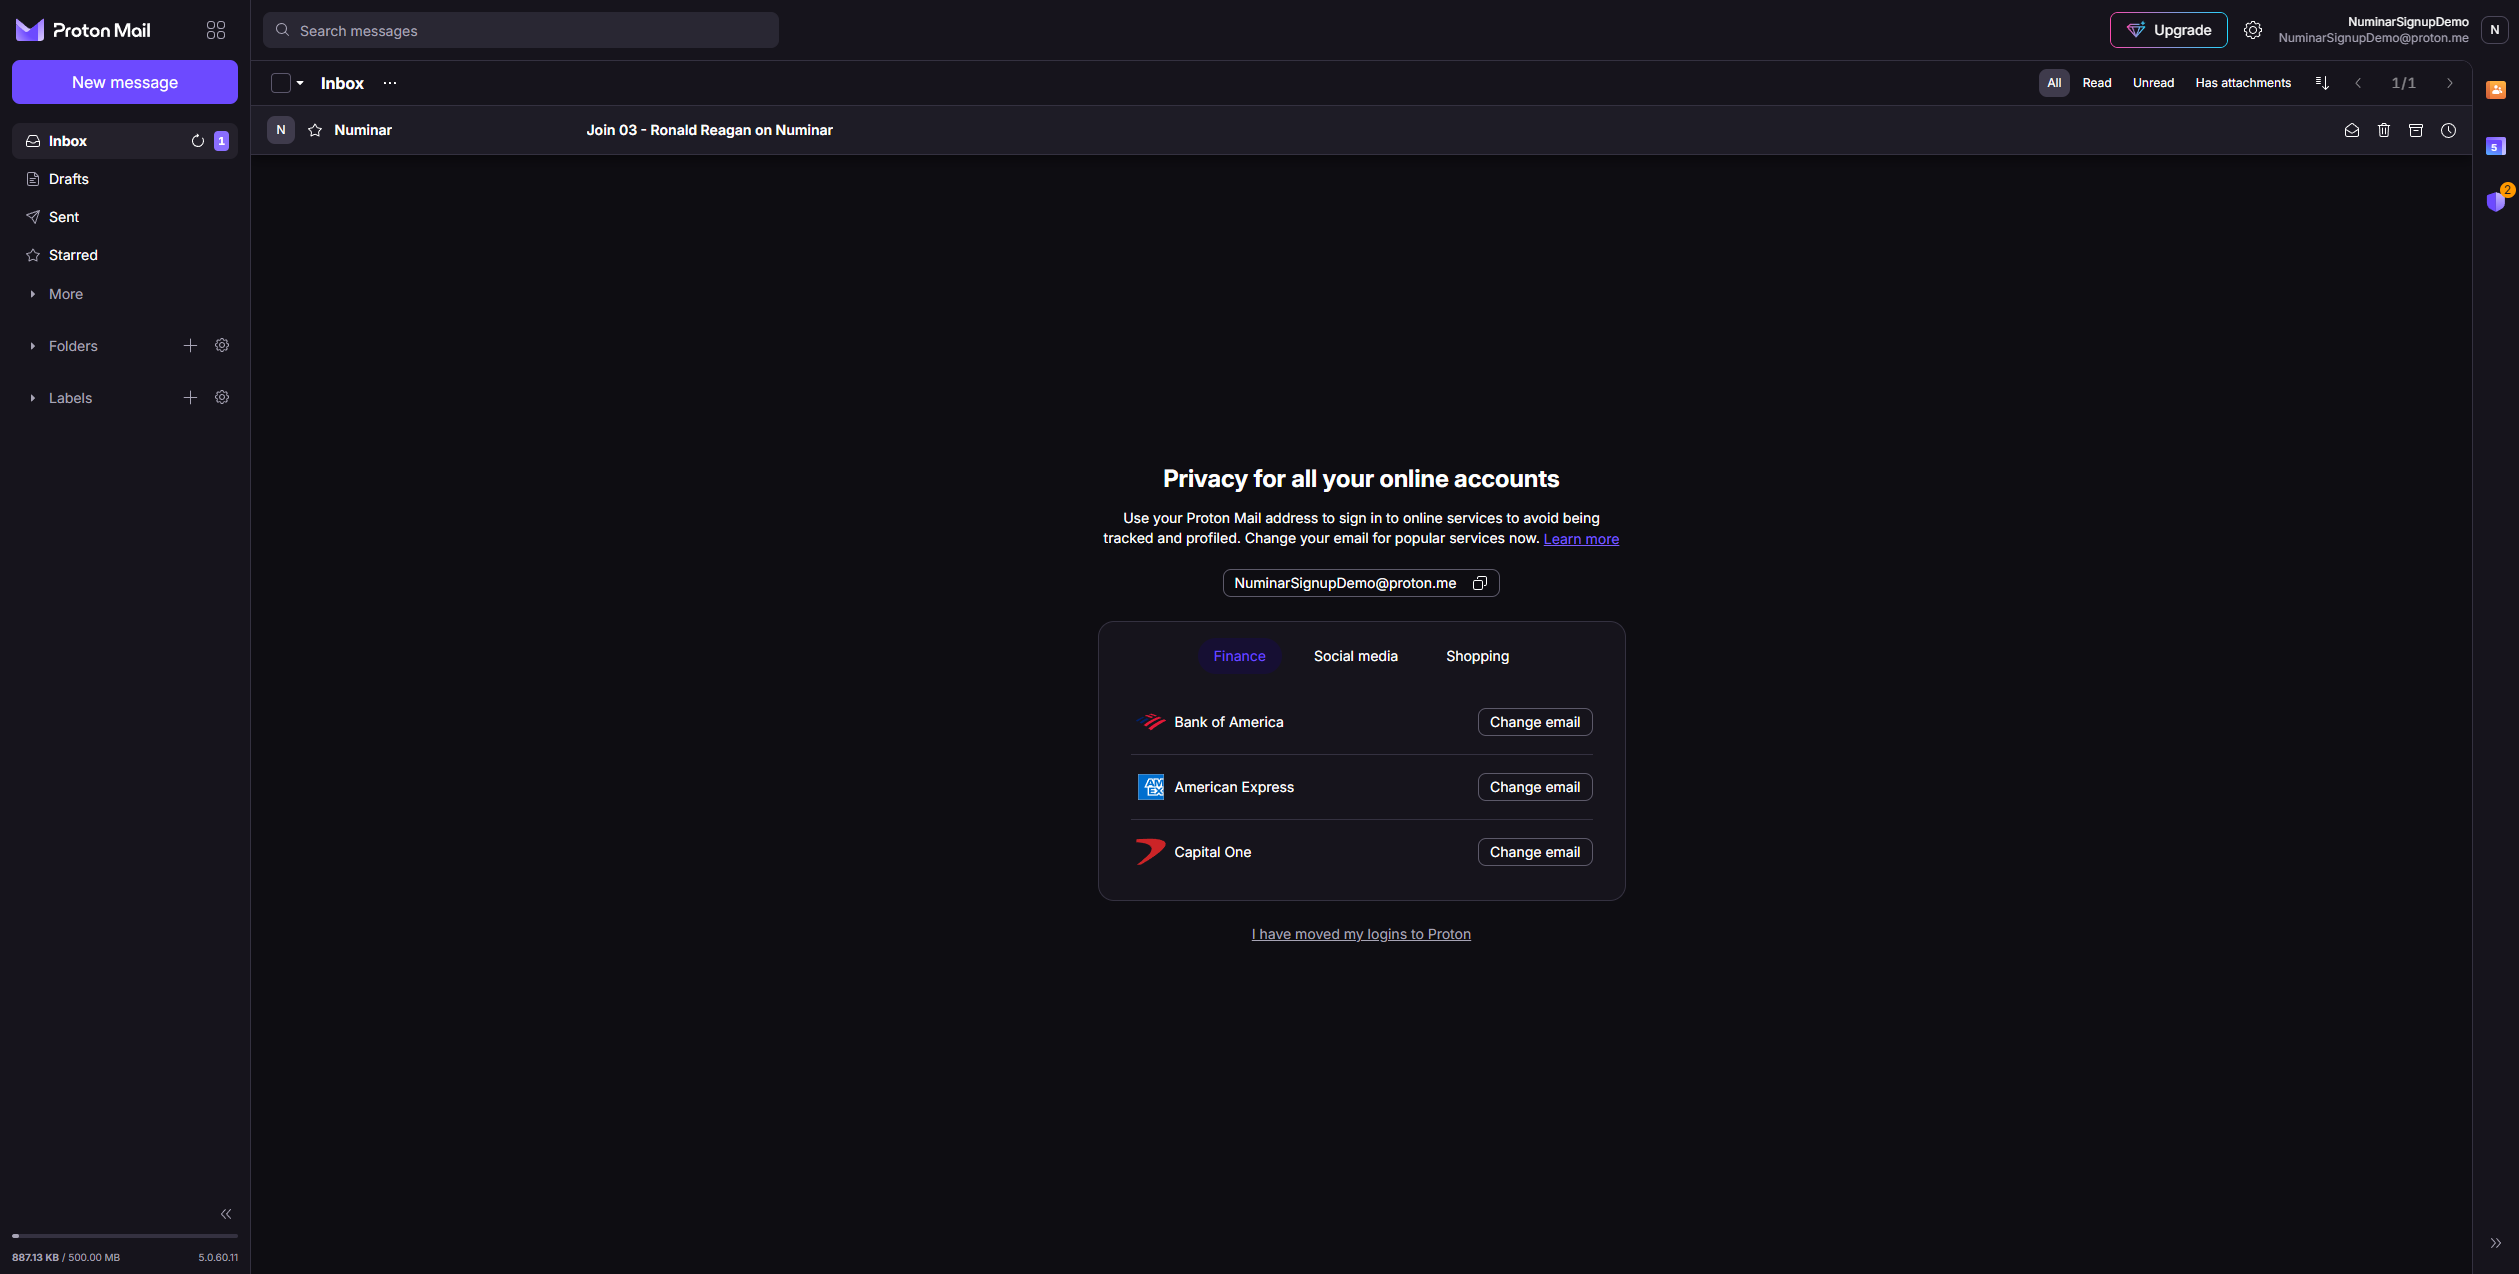Compose with New message button
Viewport: 2519px width, 1274px height.
pos(125,82)
